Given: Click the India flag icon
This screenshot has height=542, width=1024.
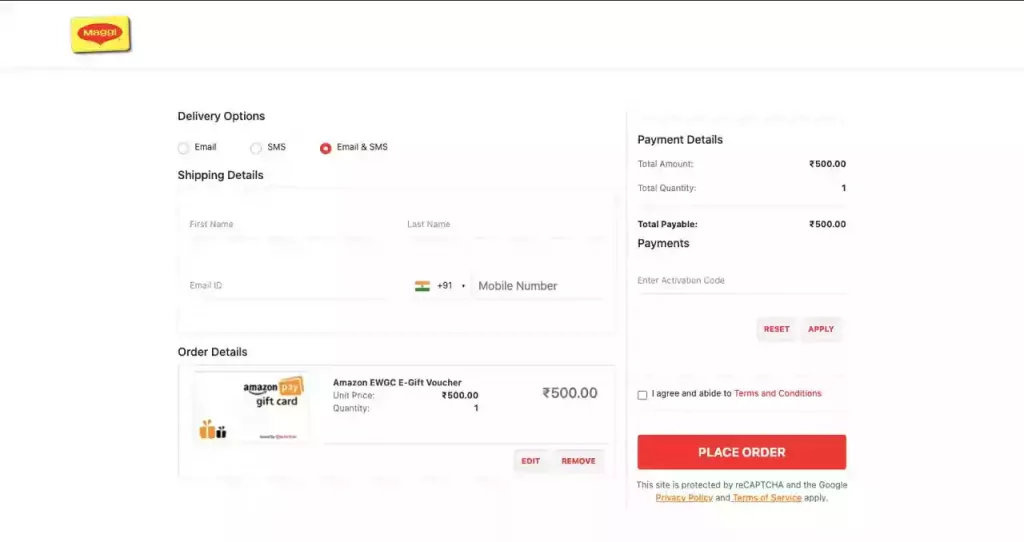Looking at the screenshot, I should tap(422, 286).
